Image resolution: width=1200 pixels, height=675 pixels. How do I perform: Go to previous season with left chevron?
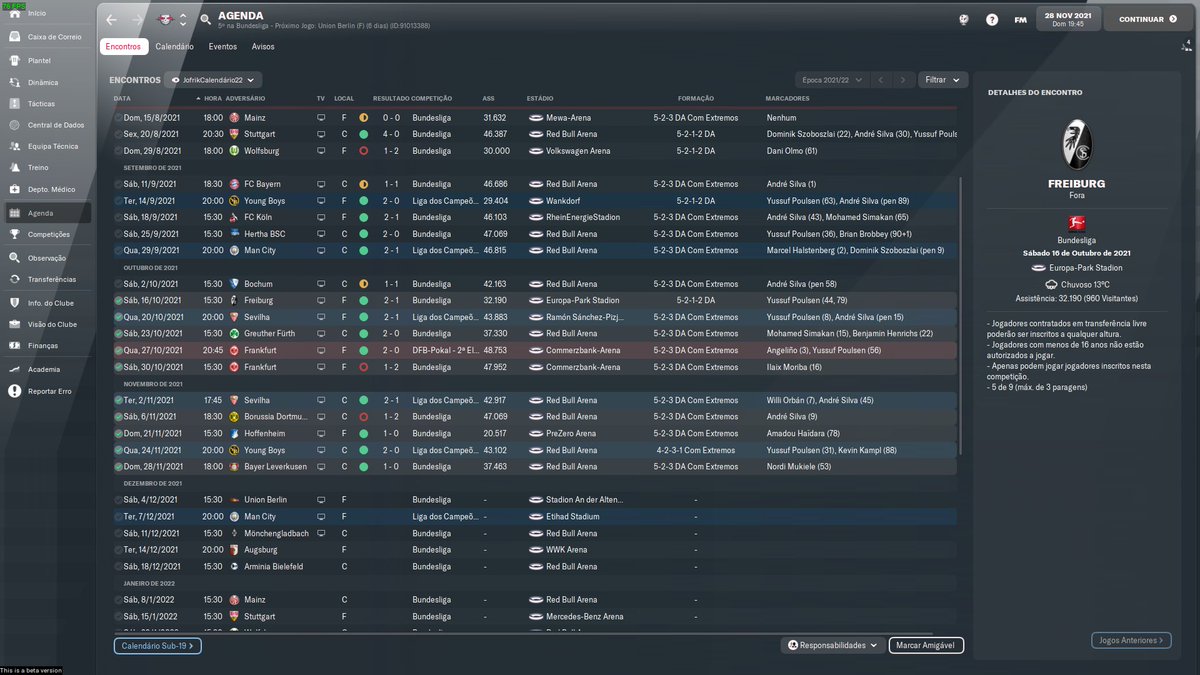tap(880, 79)
